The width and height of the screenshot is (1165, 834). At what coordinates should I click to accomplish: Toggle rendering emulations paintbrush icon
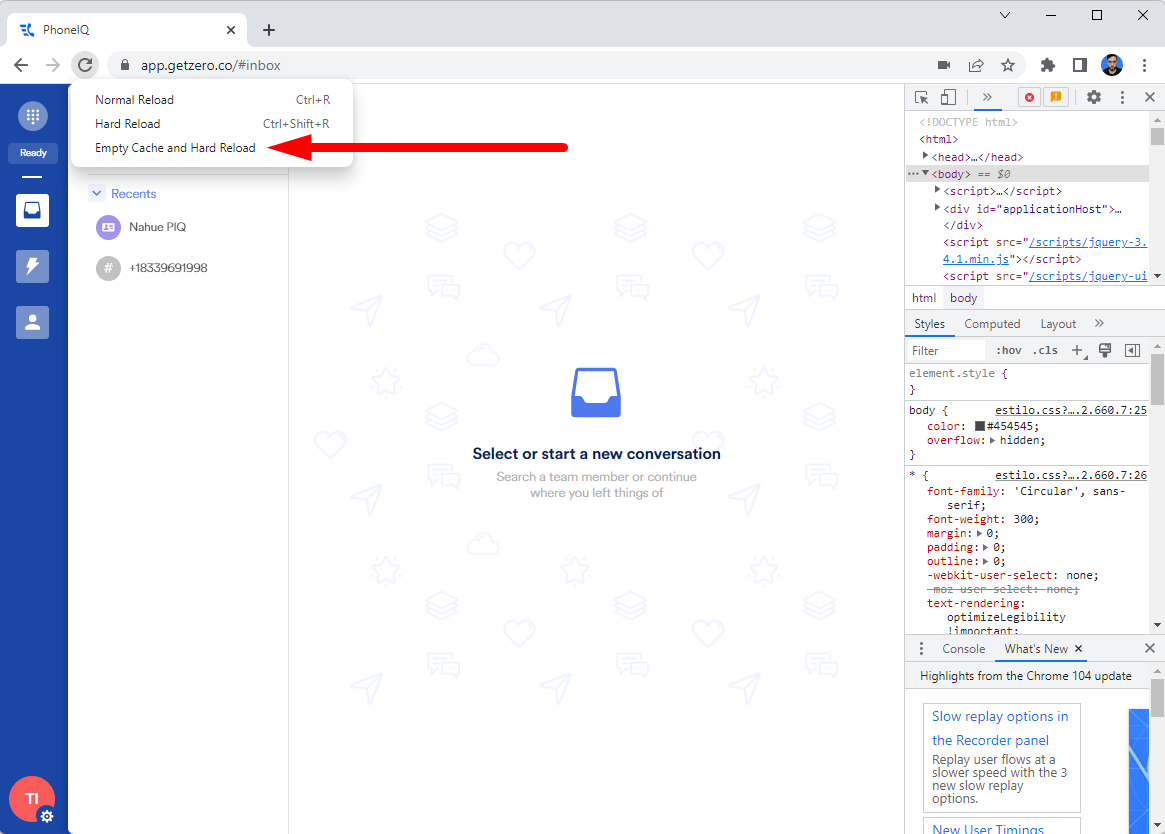click(1105, 350)
